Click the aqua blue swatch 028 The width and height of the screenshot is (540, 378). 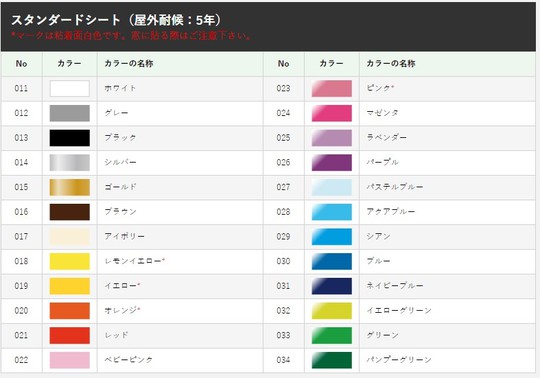click(x=332, y=212)
